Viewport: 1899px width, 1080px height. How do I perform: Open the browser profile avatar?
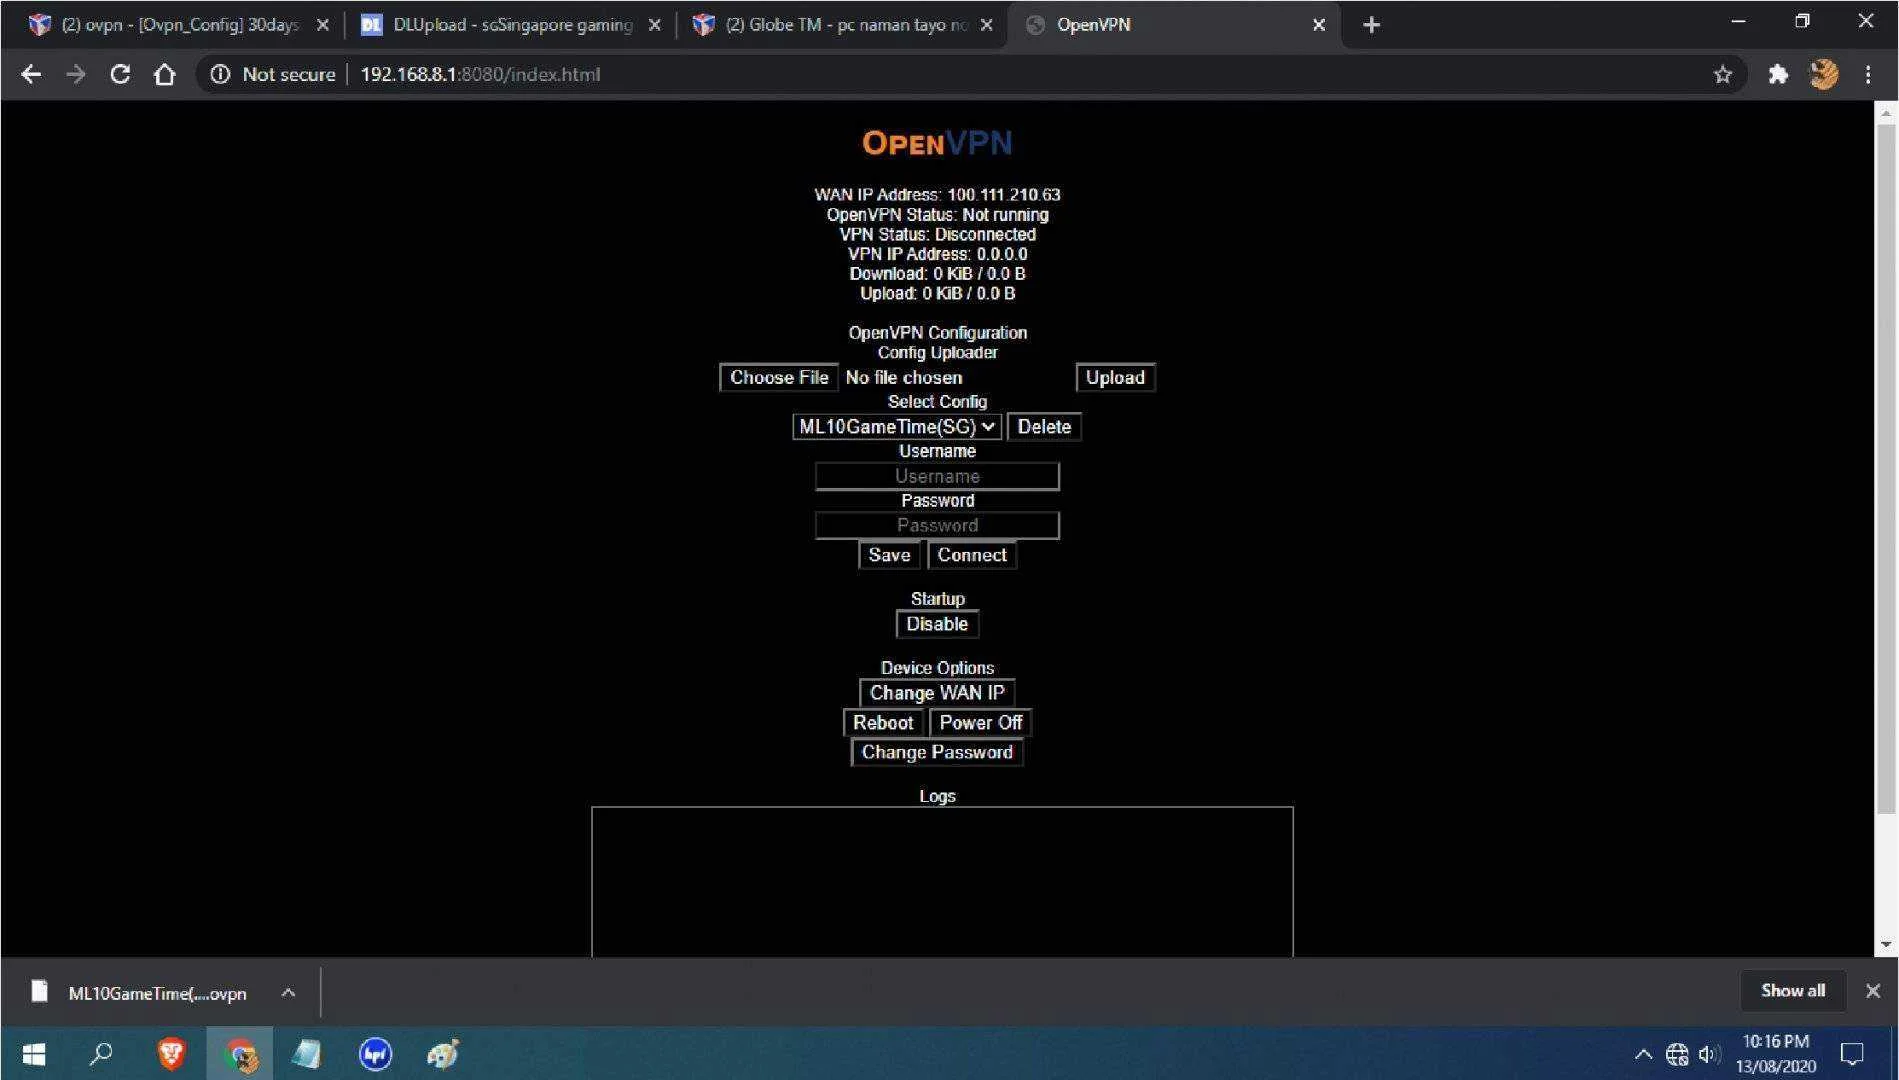pyautogui.click(x=1824, y=74)
